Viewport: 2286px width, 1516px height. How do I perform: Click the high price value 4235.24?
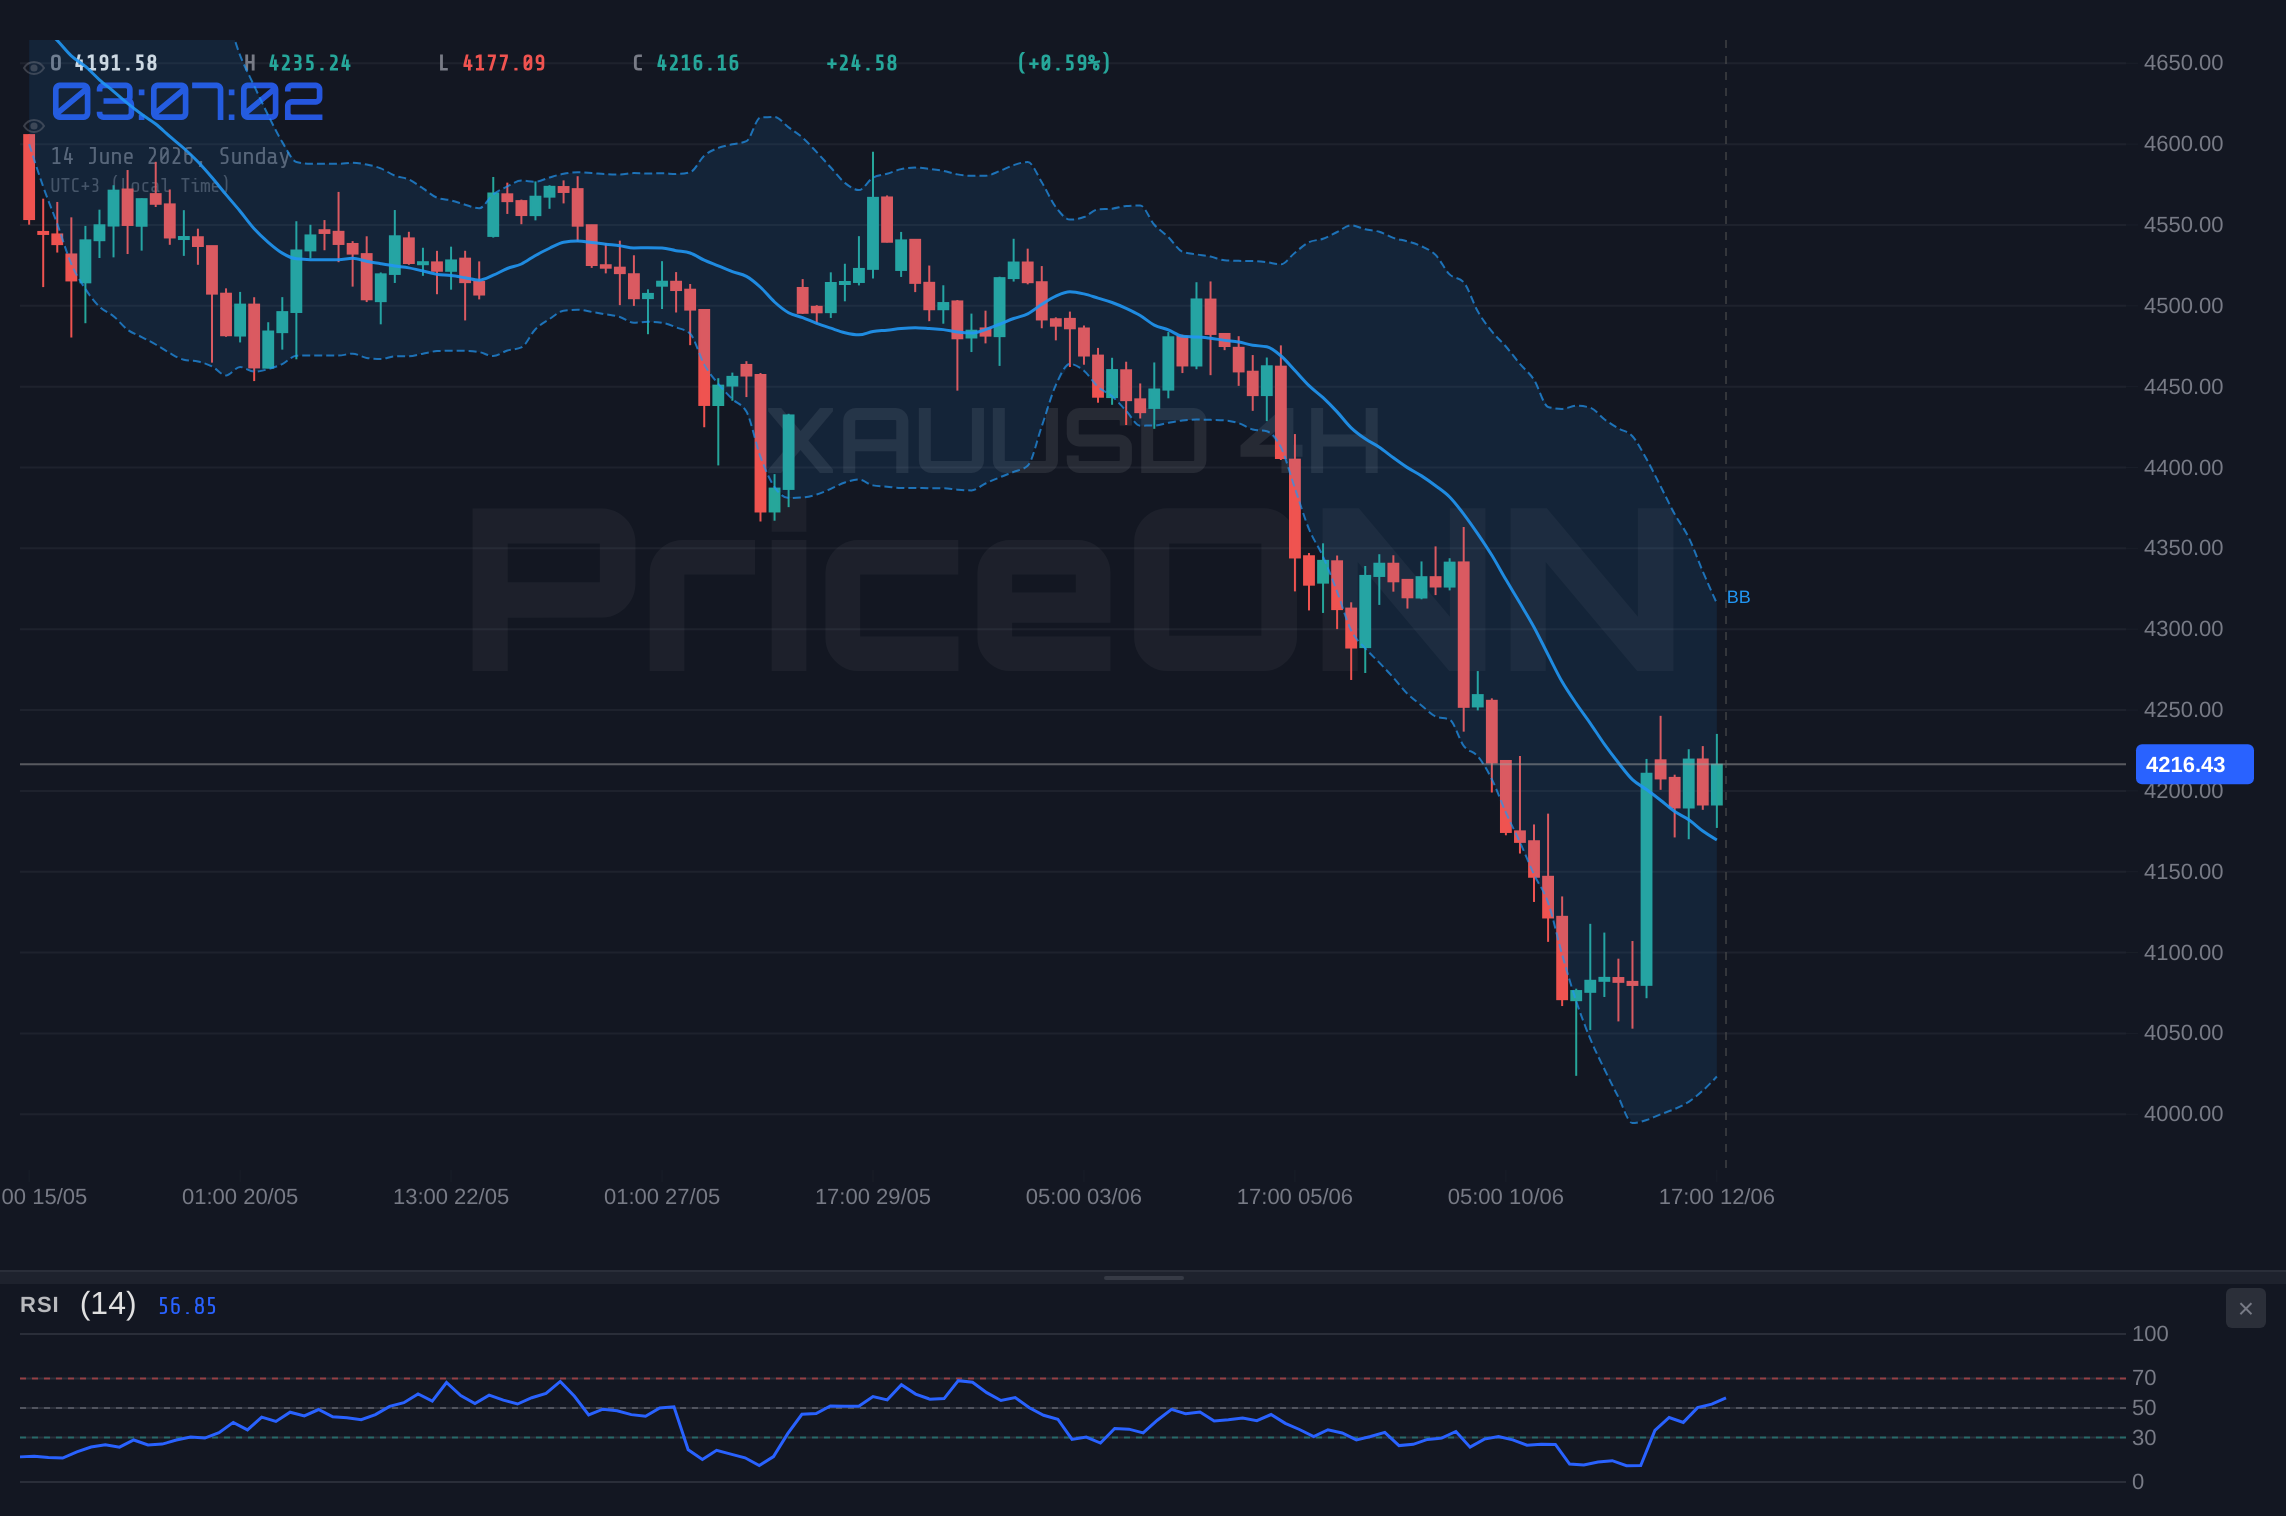[x=310, y=63]
